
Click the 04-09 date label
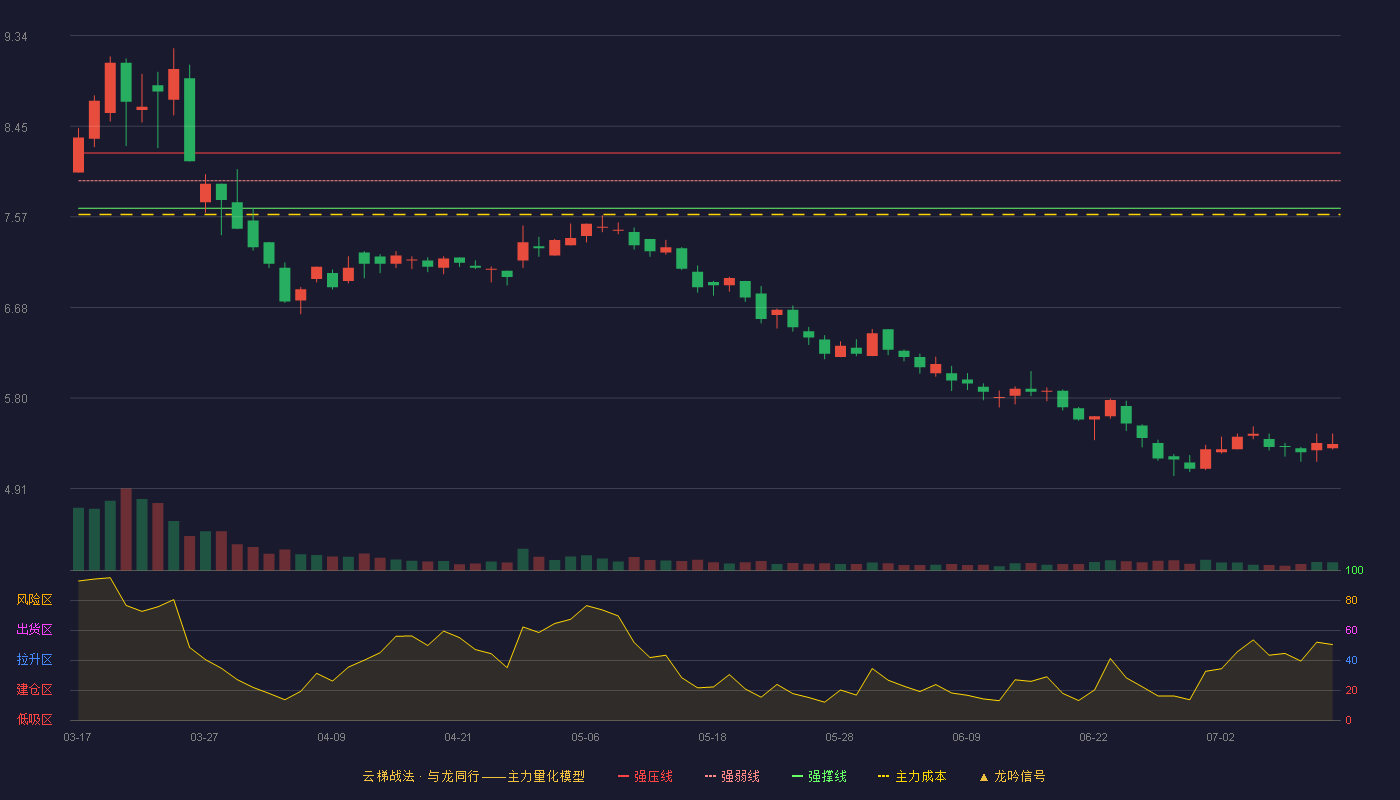tap(331, 737)
